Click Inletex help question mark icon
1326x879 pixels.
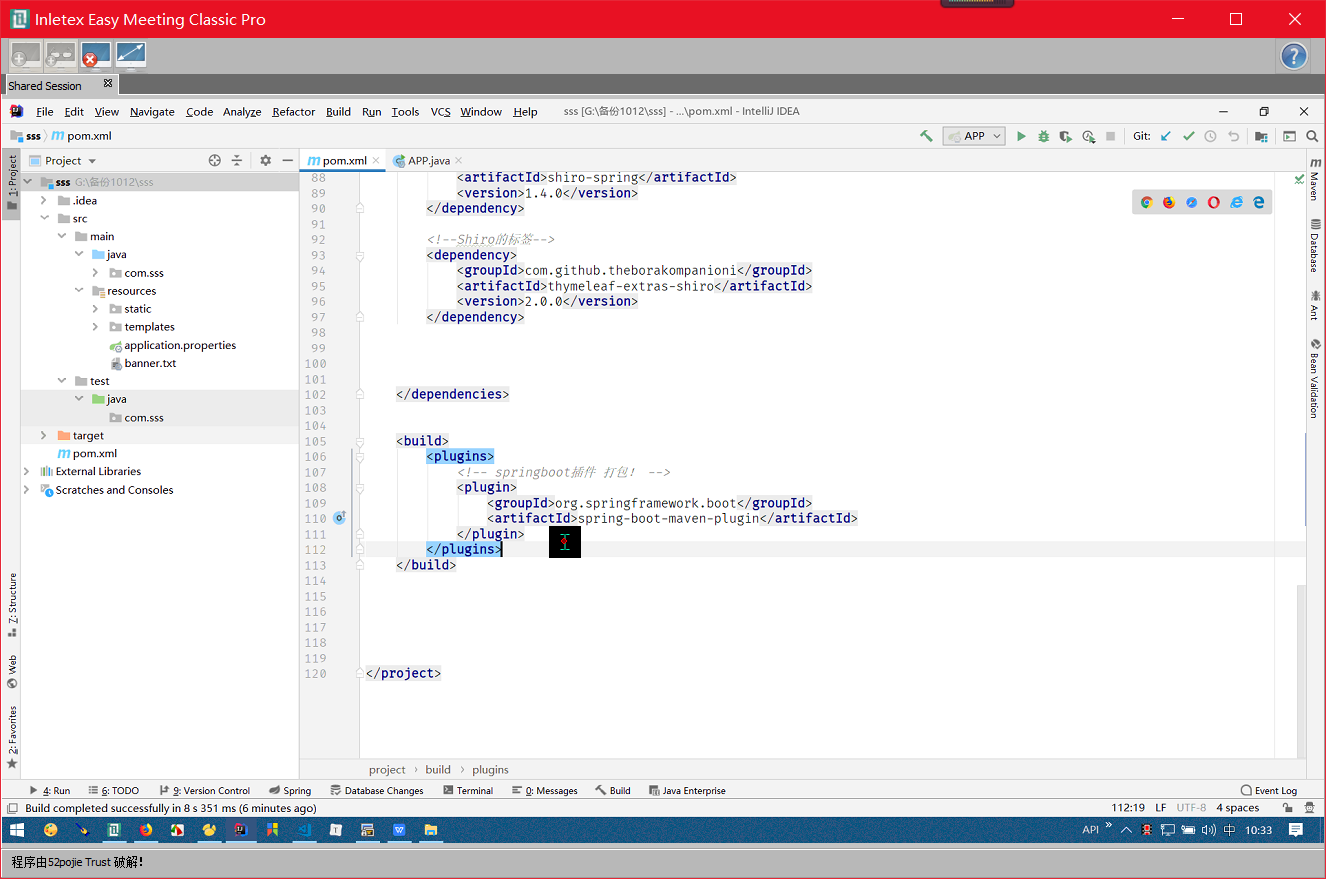[x=1294, y=56]
